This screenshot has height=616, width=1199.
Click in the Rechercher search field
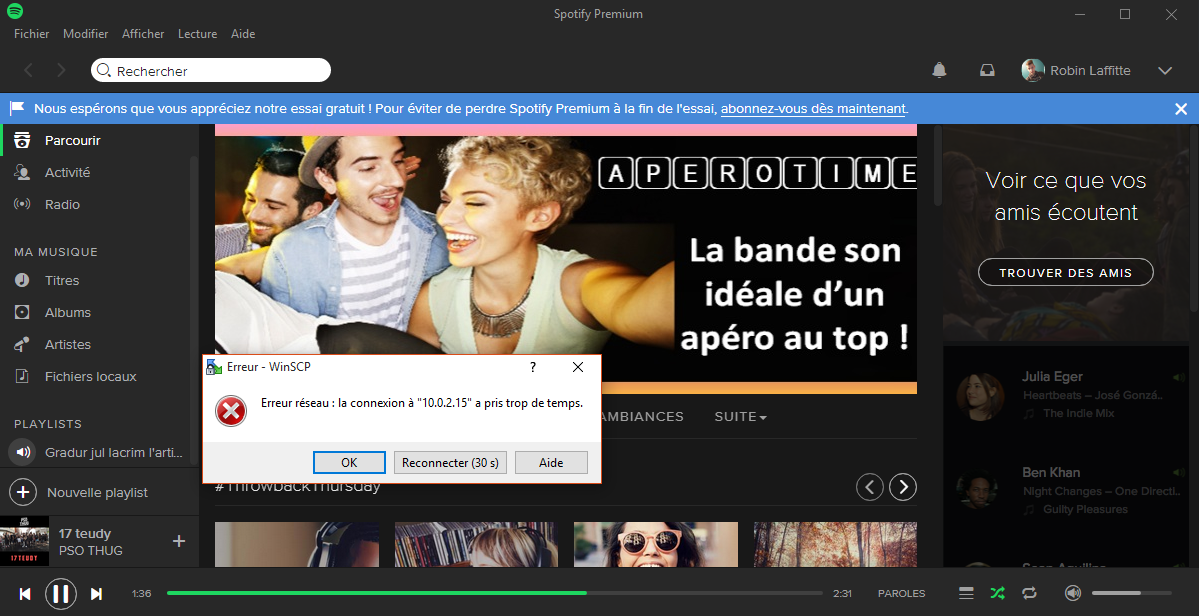(x=211, y=70)
